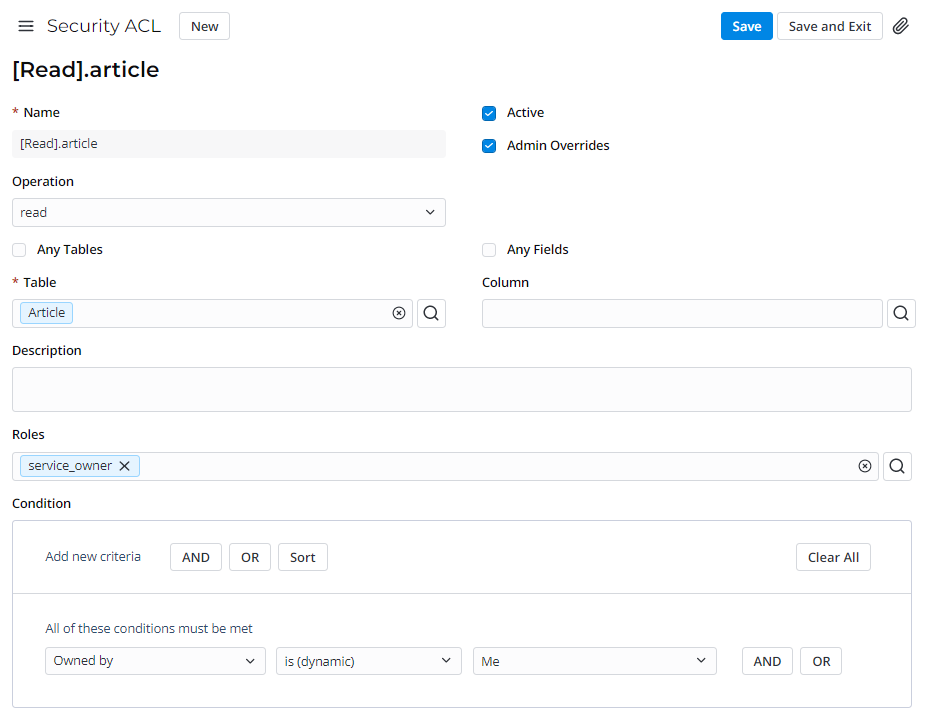The width and height of the screenshot is (929, 720).
Task: Click Clear All in the Condition builder
Action: tap(833, 557)
